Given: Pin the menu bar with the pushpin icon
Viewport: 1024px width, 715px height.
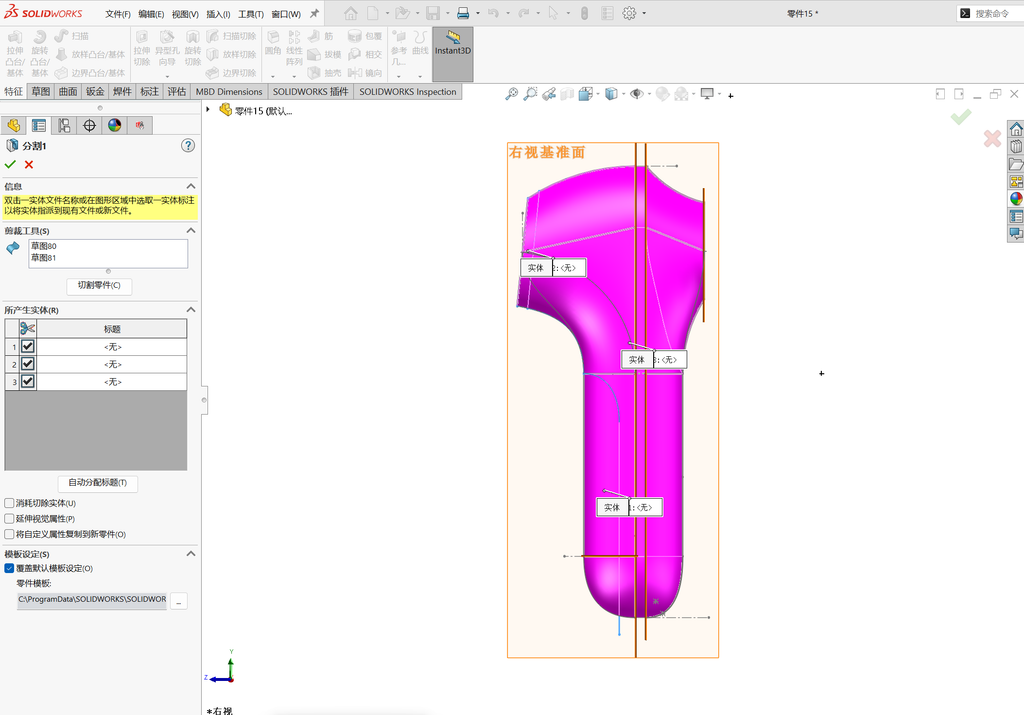Looking at the screenshot, I should tap(314, 13).
